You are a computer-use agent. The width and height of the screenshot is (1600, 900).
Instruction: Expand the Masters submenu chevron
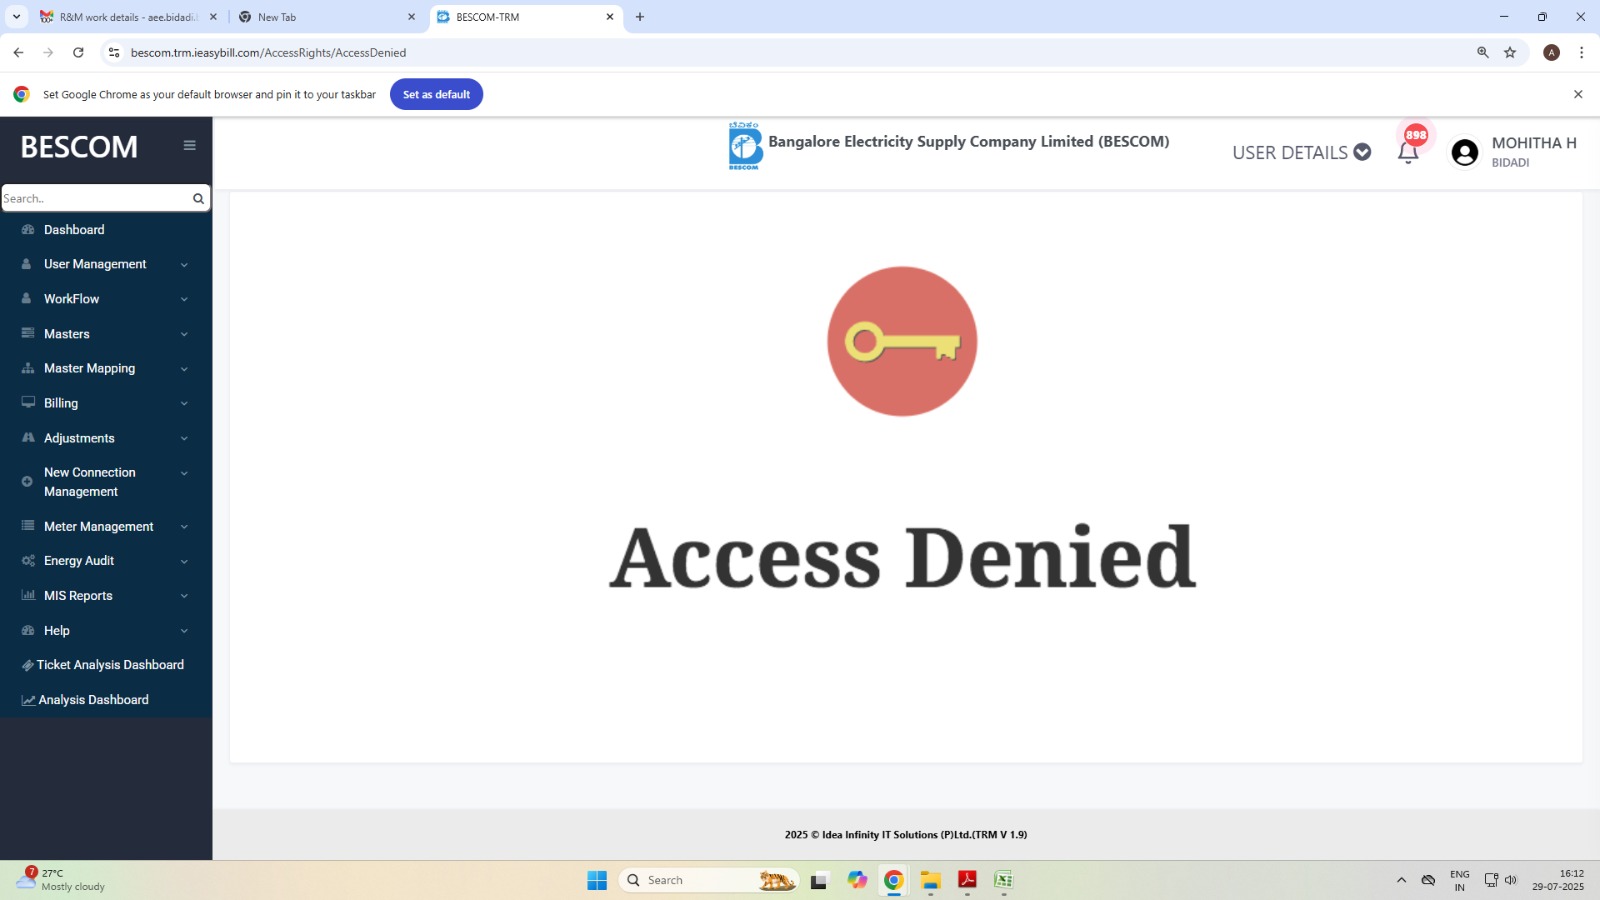(x=184, y=334)
